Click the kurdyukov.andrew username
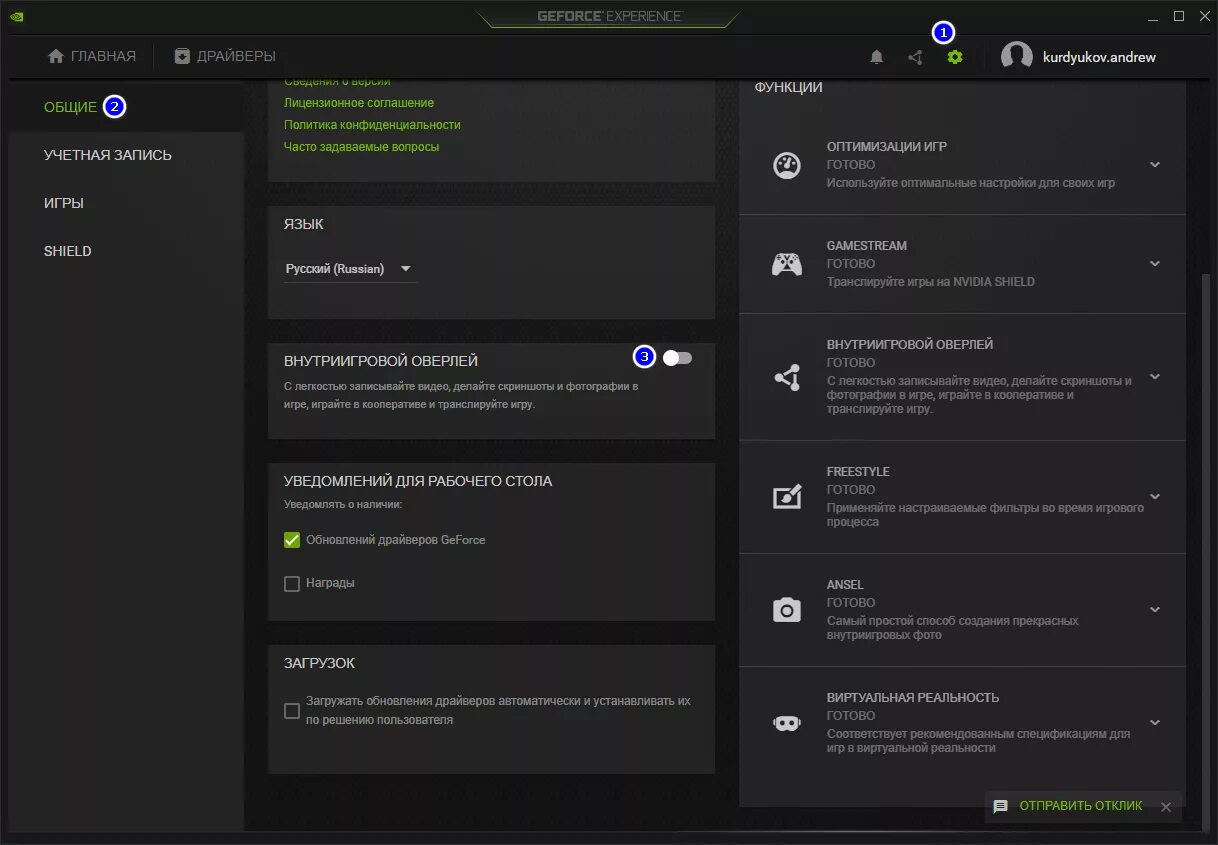This screenshot has width=1218, height=845. click(1099, 57)
